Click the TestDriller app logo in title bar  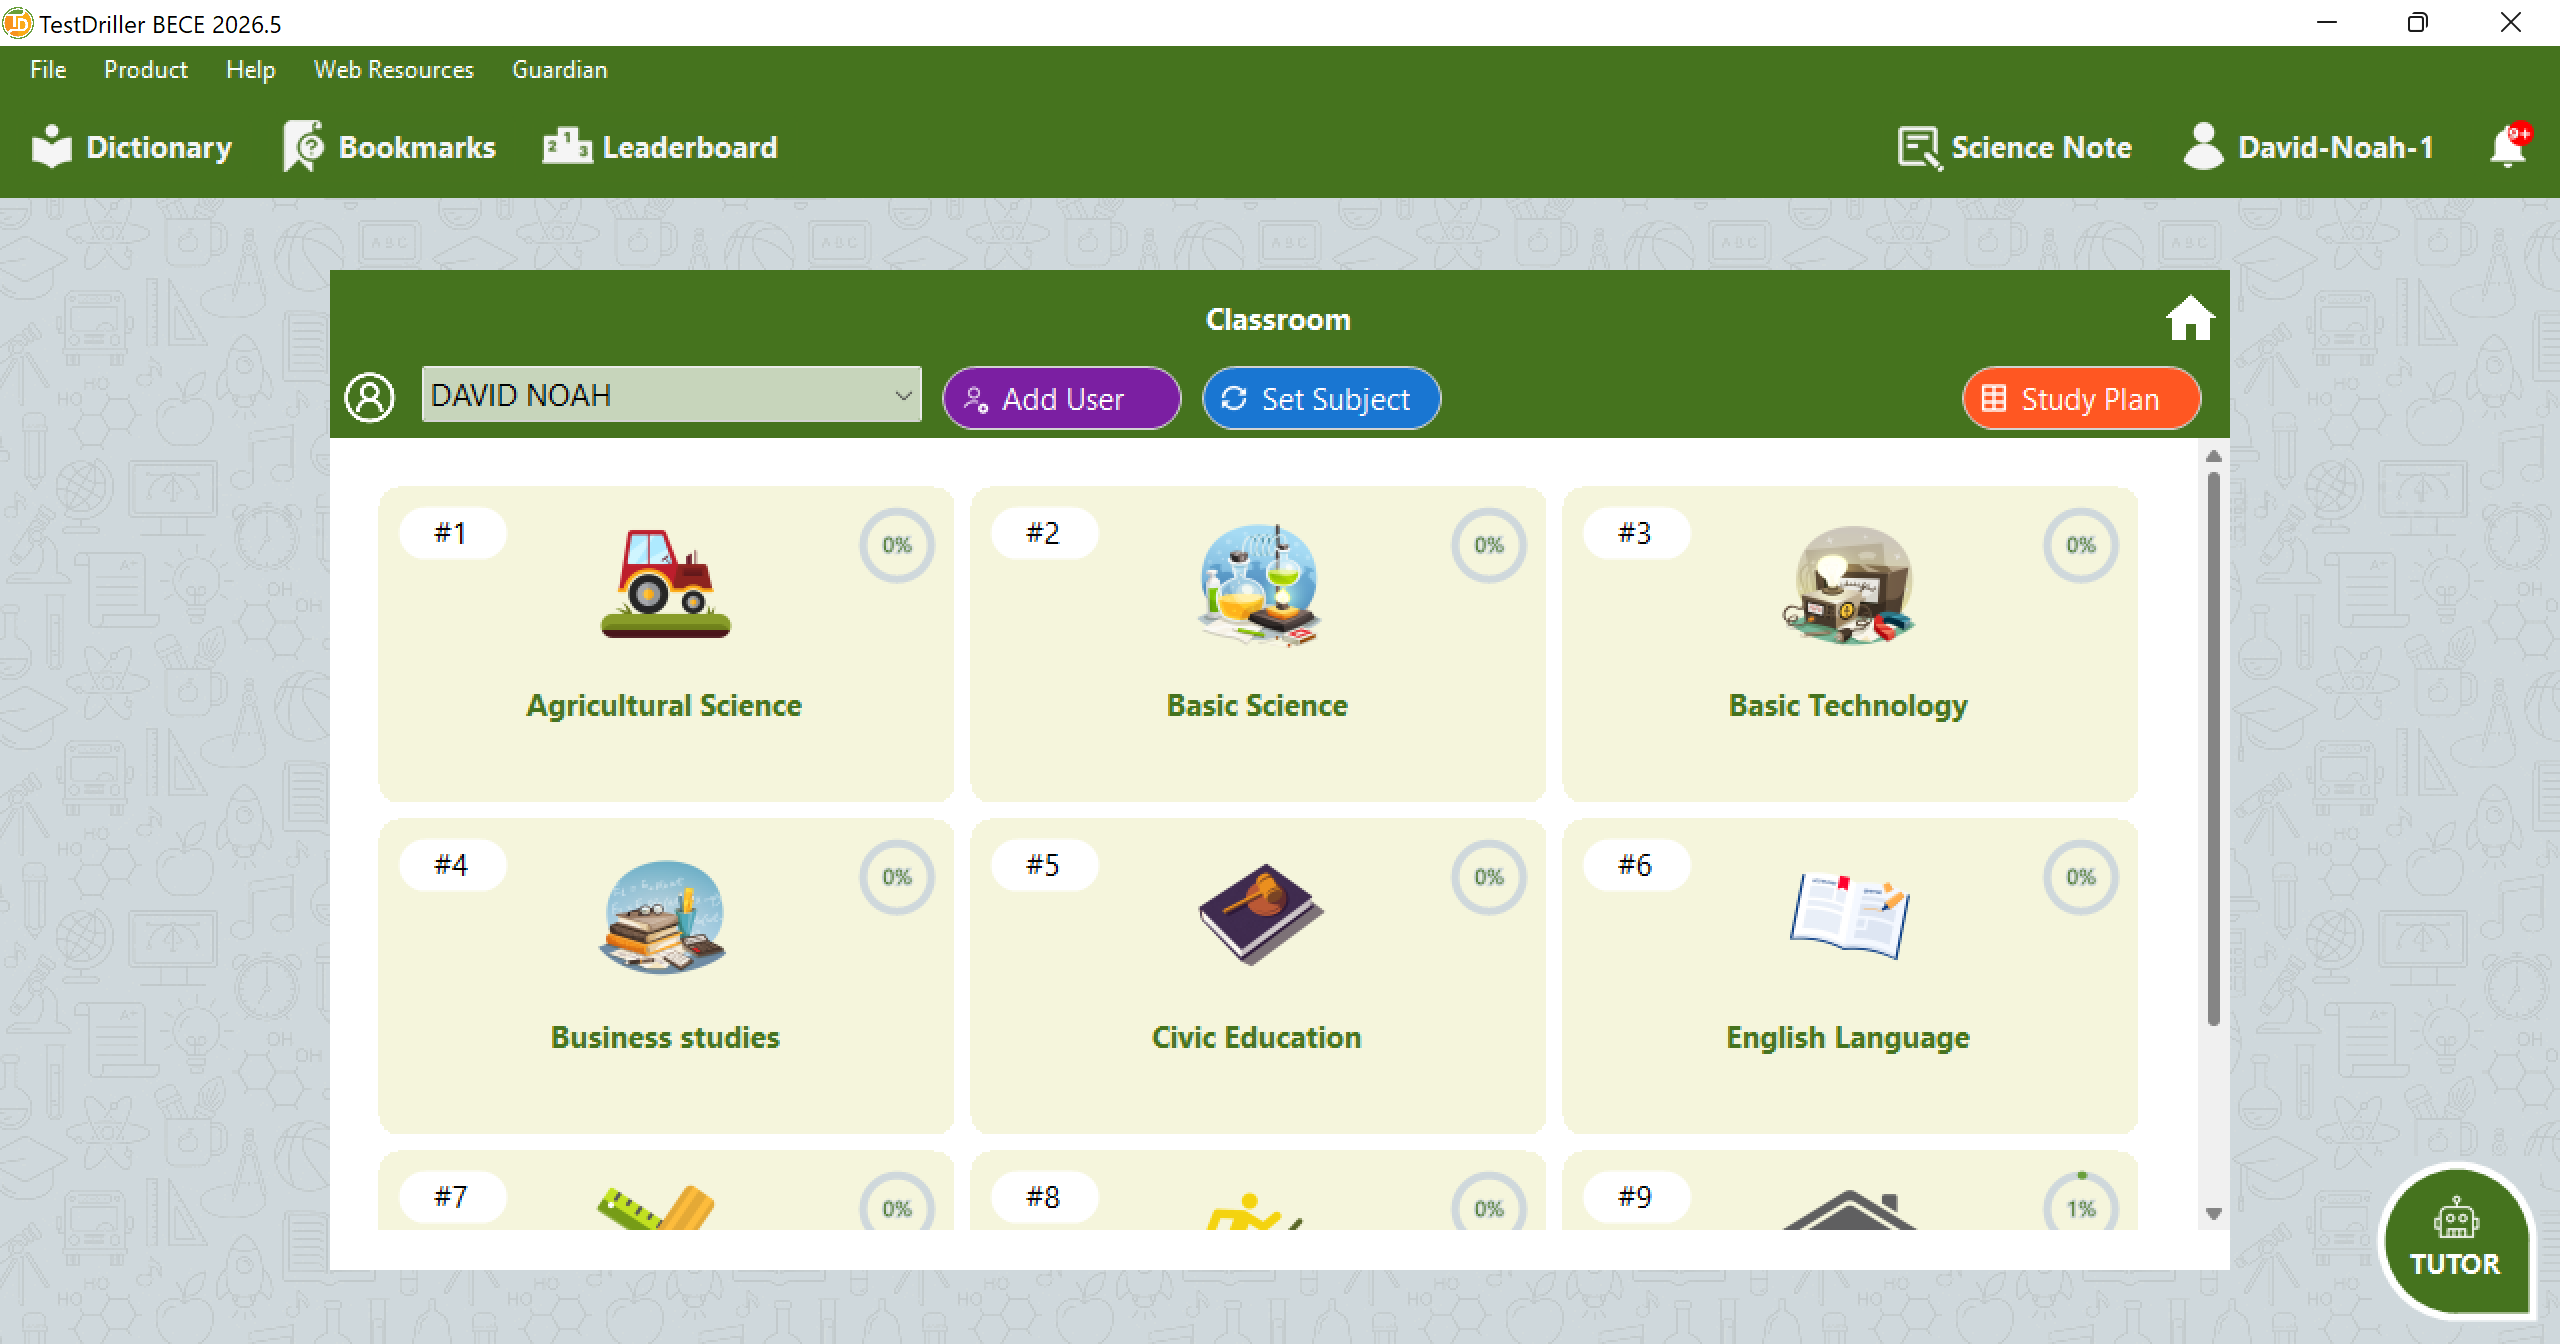pyautogui.click(x=17, y=23)
